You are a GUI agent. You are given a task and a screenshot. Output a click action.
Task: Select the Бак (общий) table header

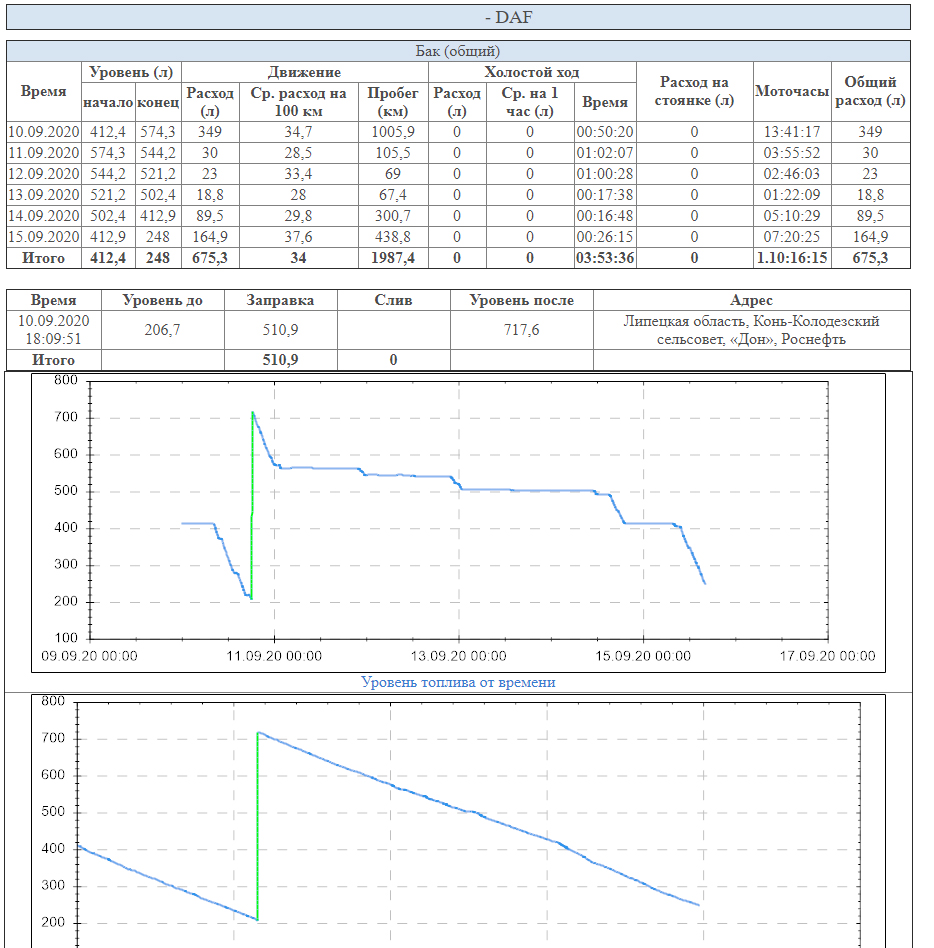coord(458,51)
